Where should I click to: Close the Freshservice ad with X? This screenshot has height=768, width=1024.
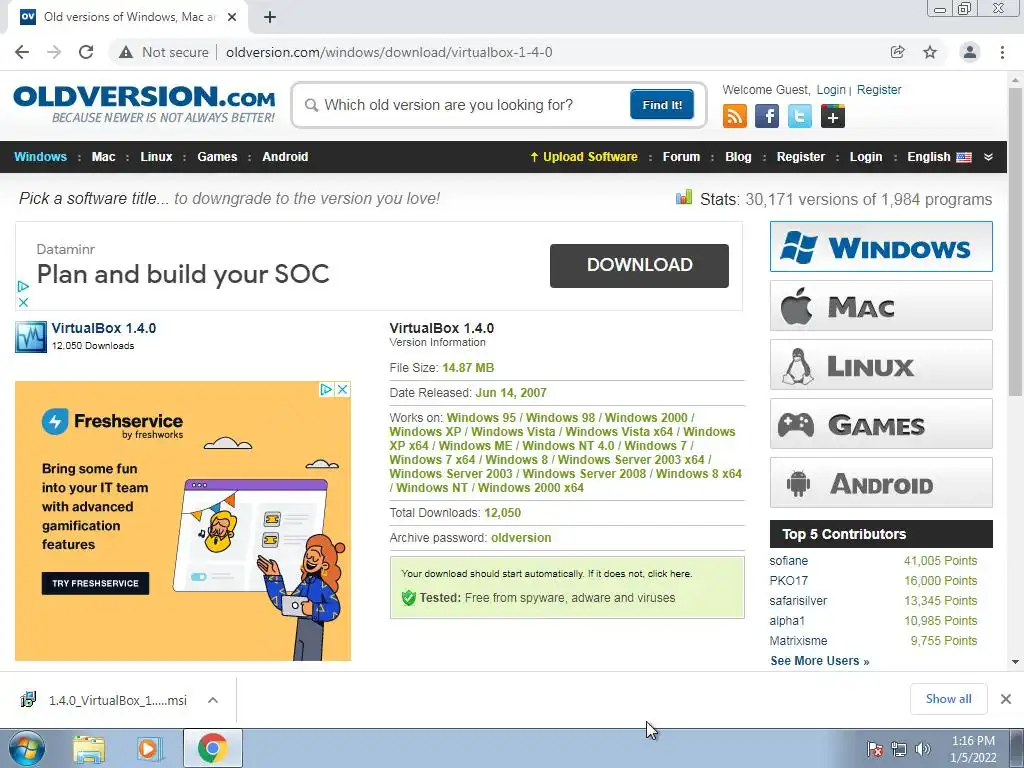(x=342, y=390)
